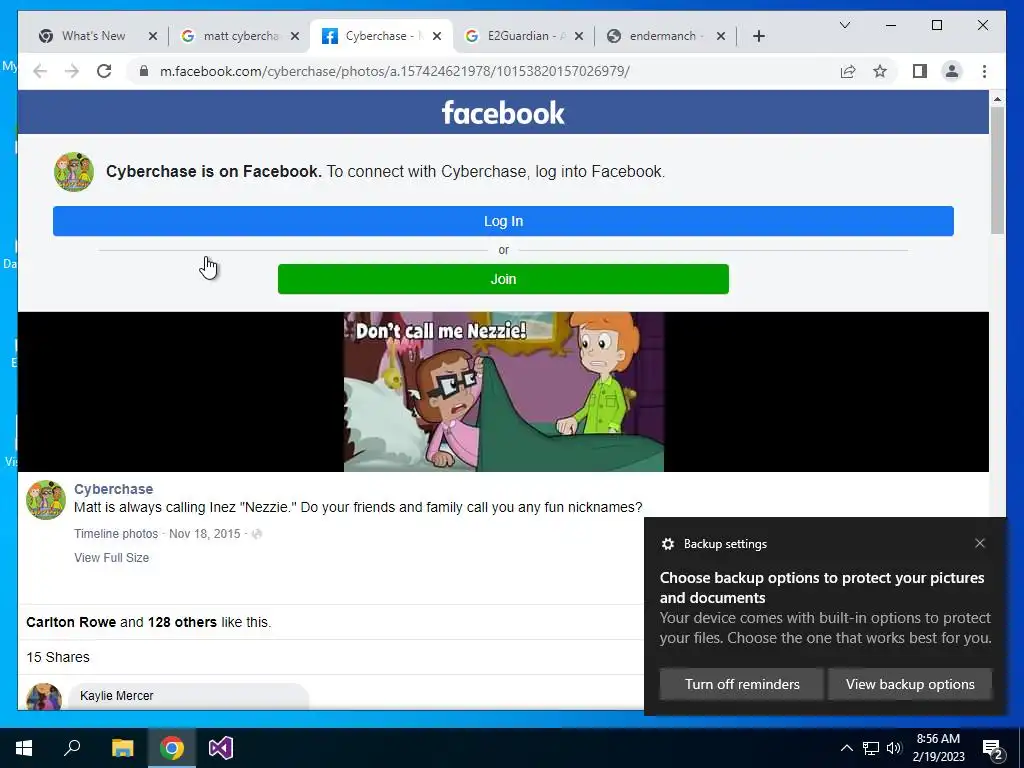Show hidden system tray icons
Viewport: 1024px width, 768px height.
tap(846, 748)
